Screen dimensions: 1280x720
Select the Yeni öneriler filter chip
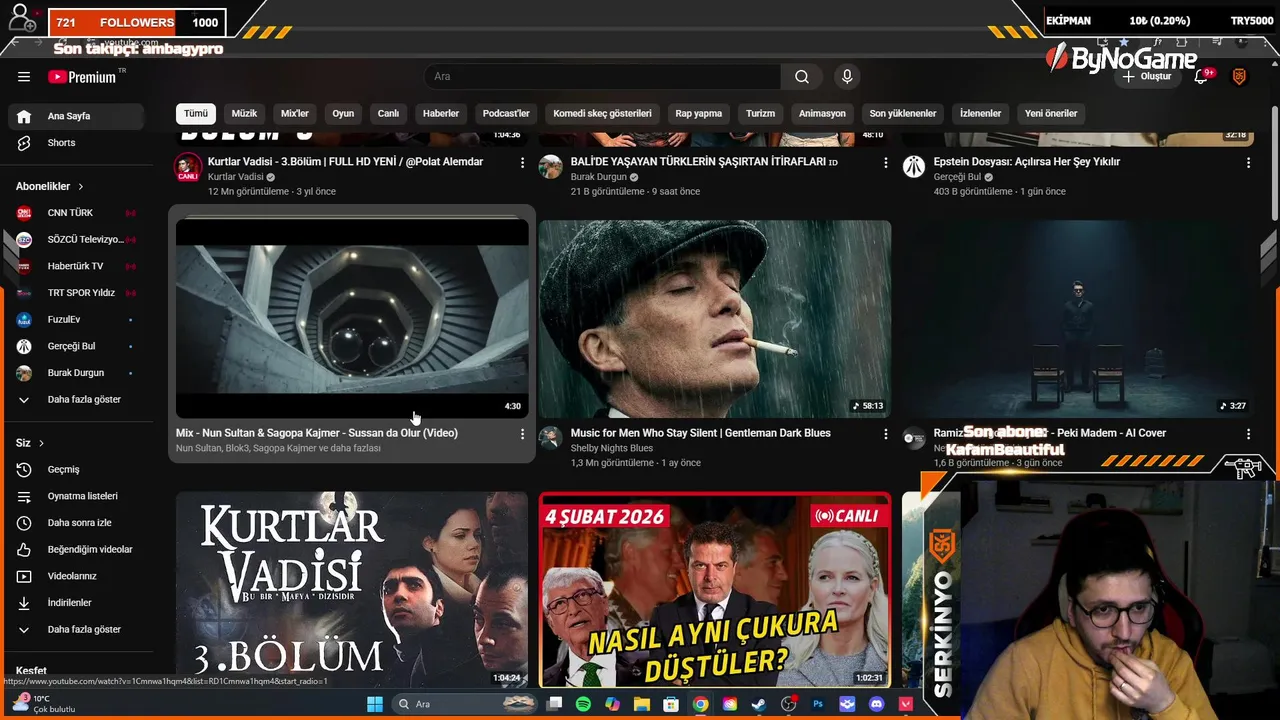tap(1051, 114)
